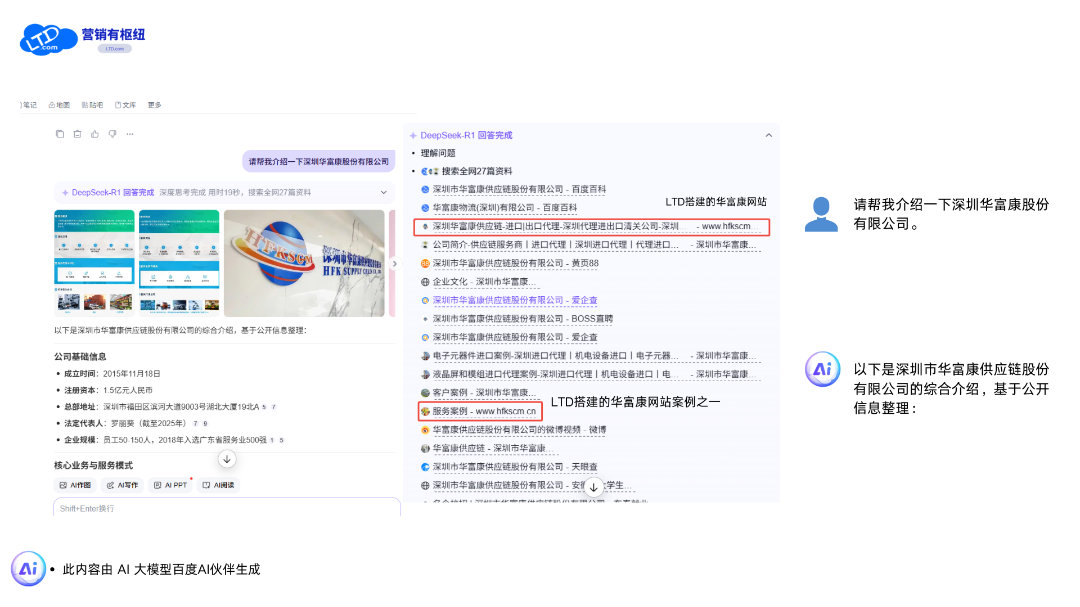Screen dimensions: 1080x607
Task: Open first teal website screenshot thumbnail
Action: (x=94, y=261)
